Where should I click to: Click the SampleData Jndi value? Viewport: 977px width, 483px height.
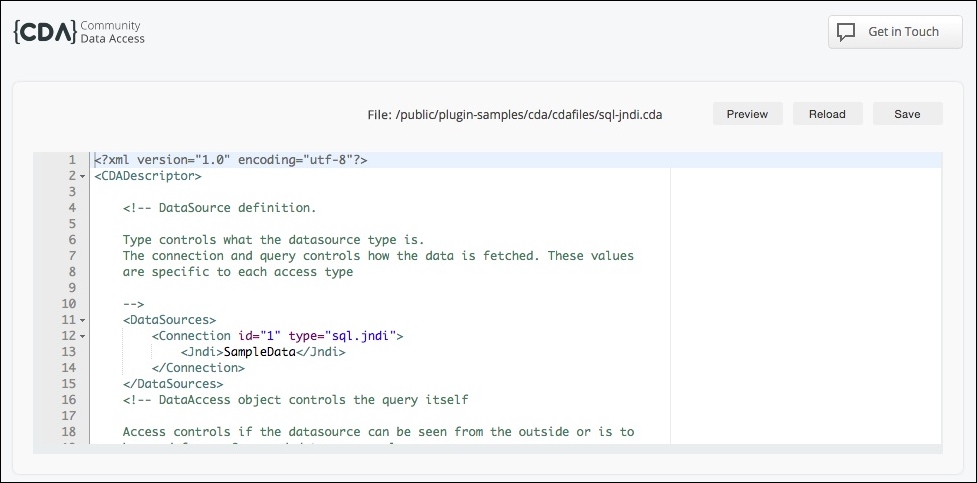pos(259,352)
